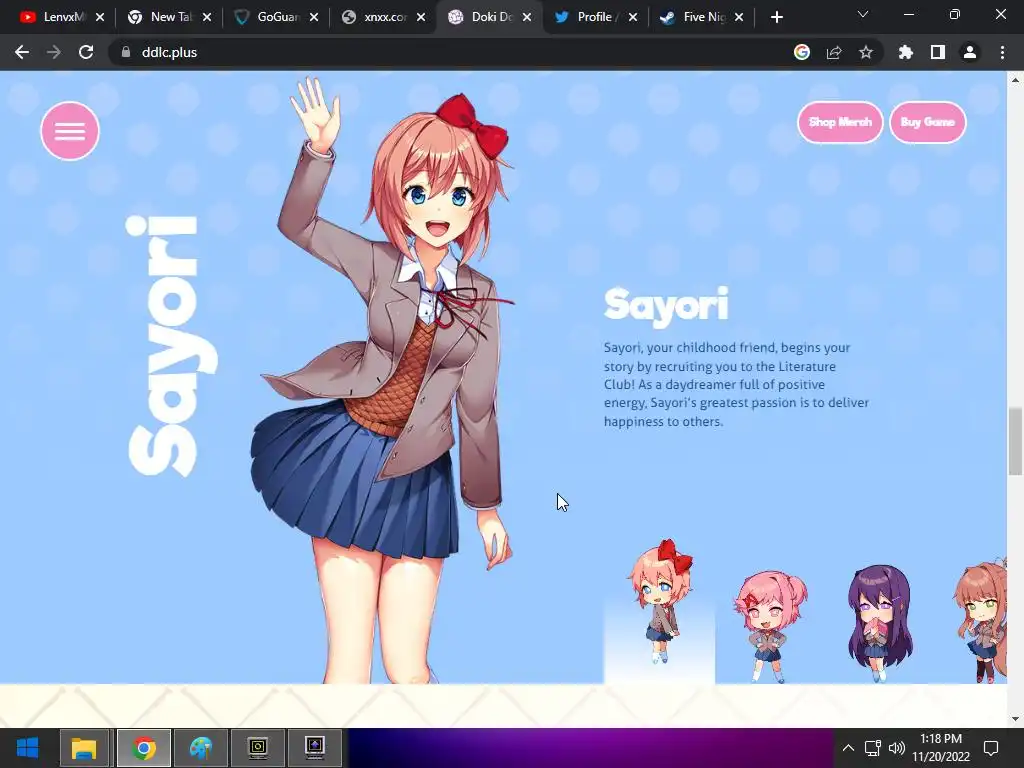The height and width of the screenshot is (768, 1024).
Task: Bookmark this page with the star icon
Action: click(x=866, y=52)
